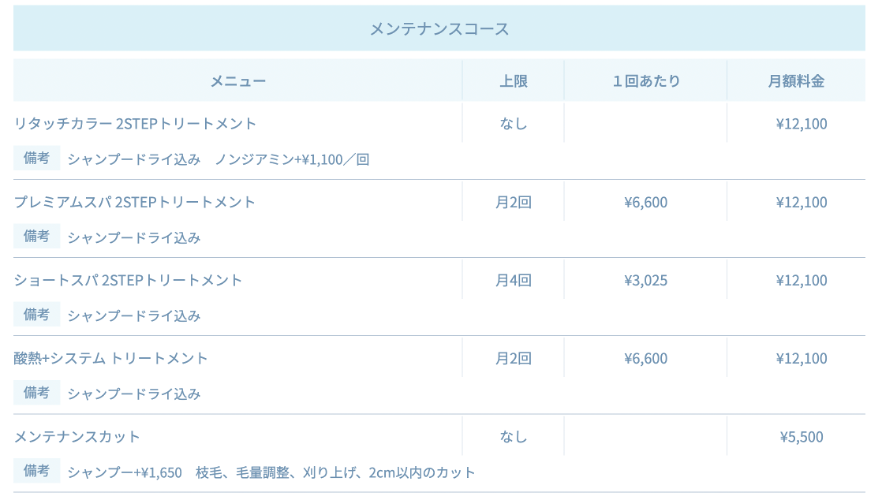Screen dimensions: 882x500
Task: Click the ¥3,025 per-visit price
Action: point(645,280)
